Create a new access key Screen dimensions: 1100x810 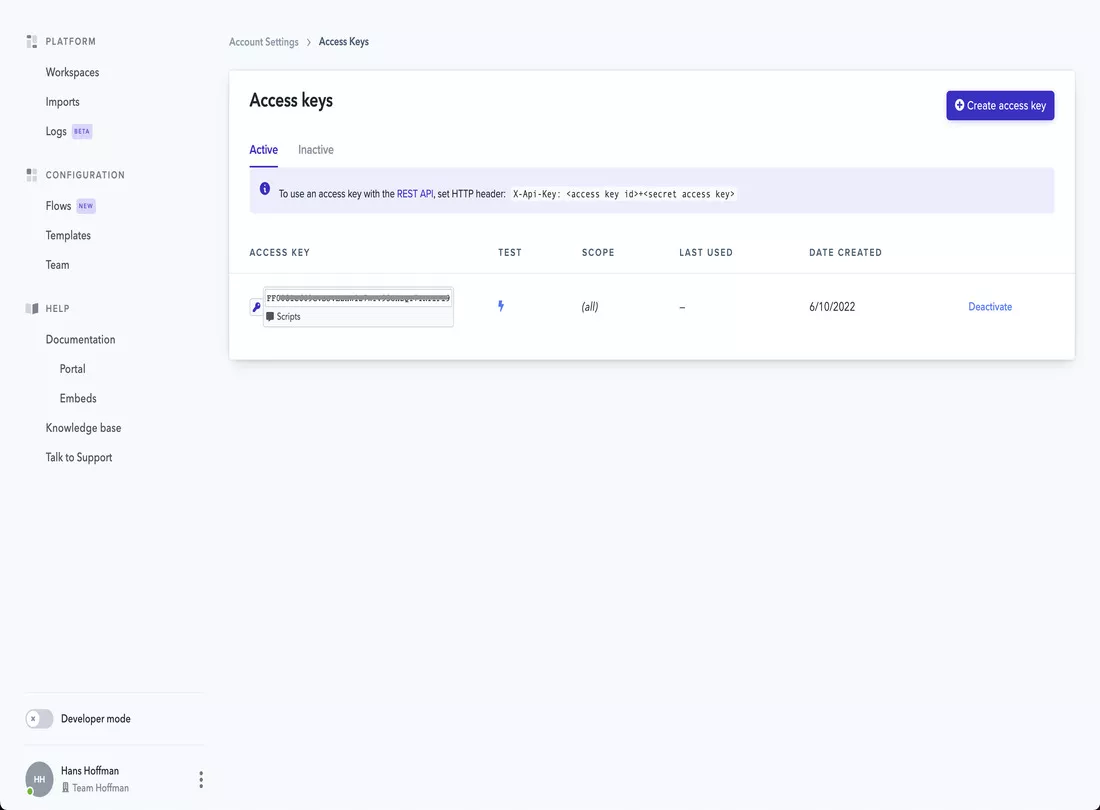click(1000, 105)
